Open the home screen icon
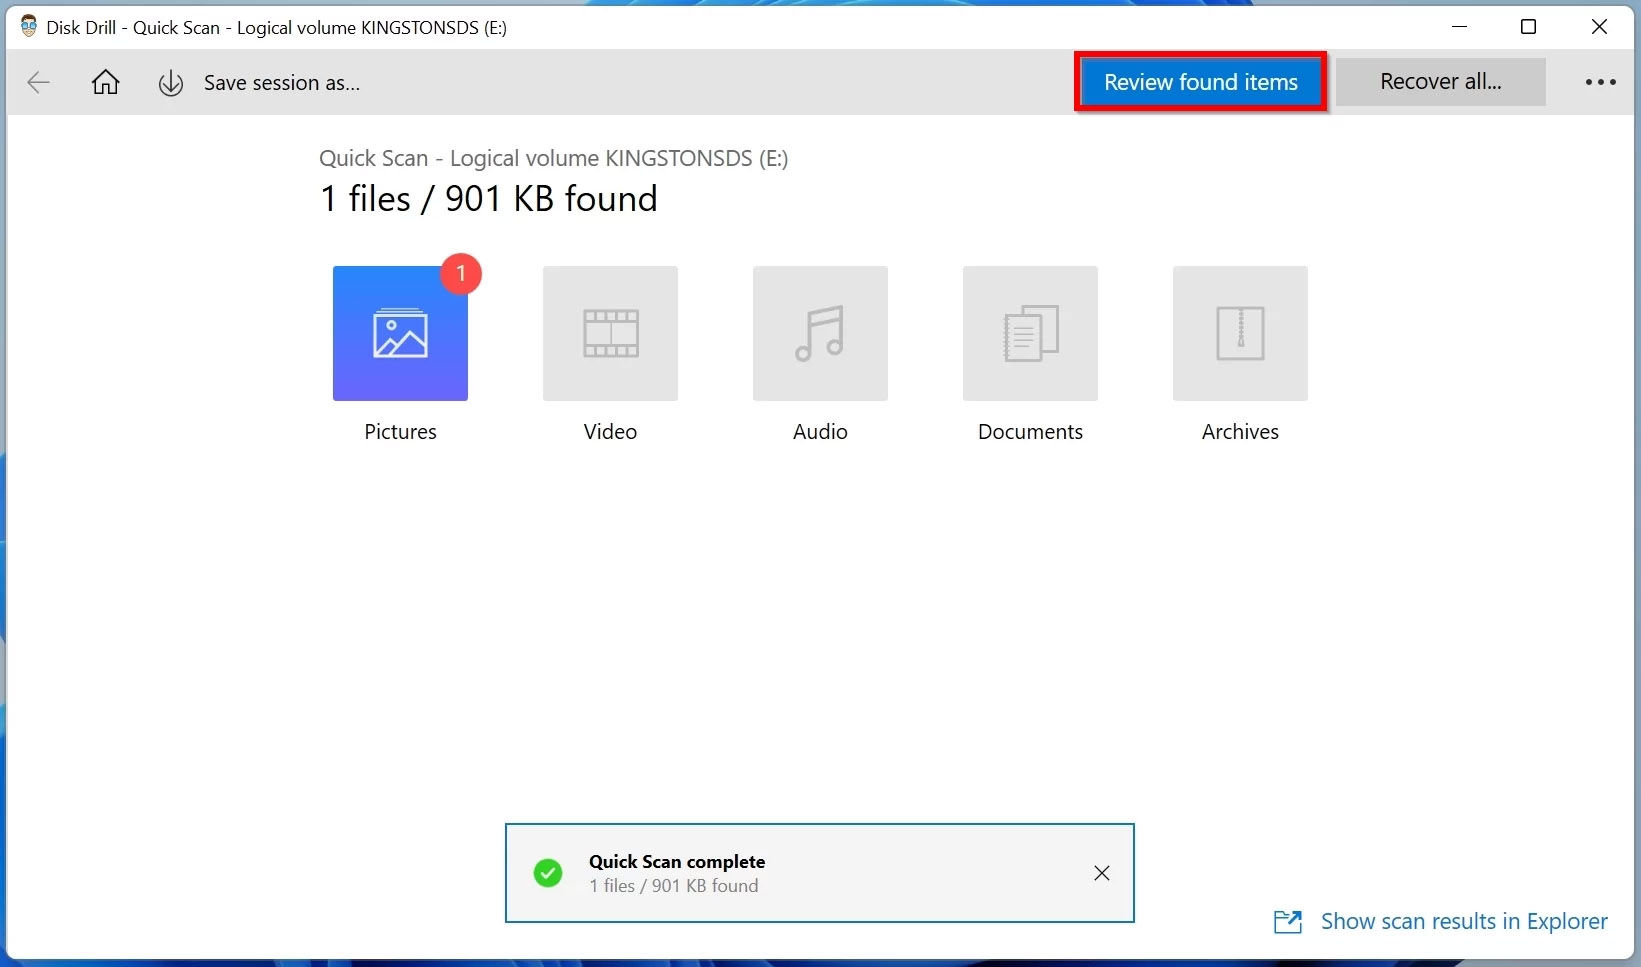This screenshot has height=967, width=1641. click(x=105, y=82)
